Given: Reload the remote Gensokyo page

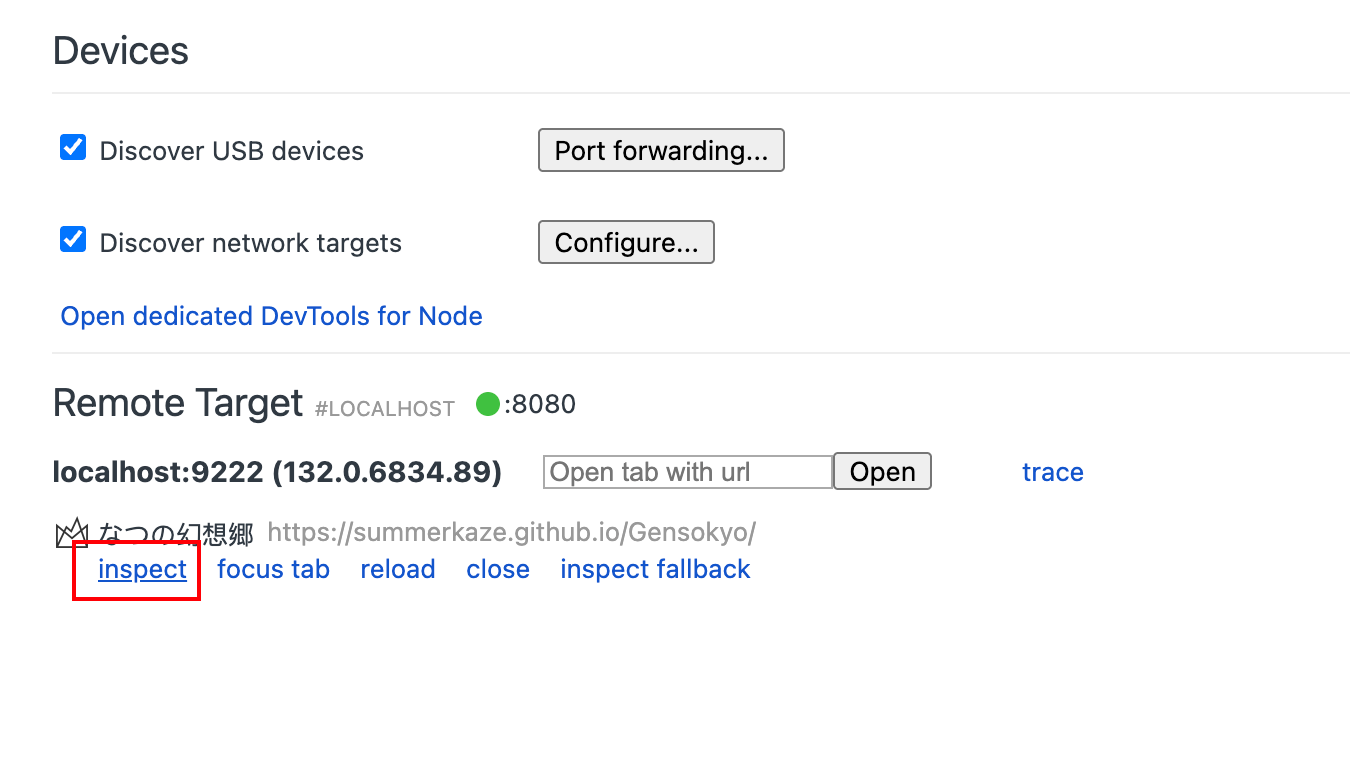Looking at the screenshot, I should (x=398, y=569).
